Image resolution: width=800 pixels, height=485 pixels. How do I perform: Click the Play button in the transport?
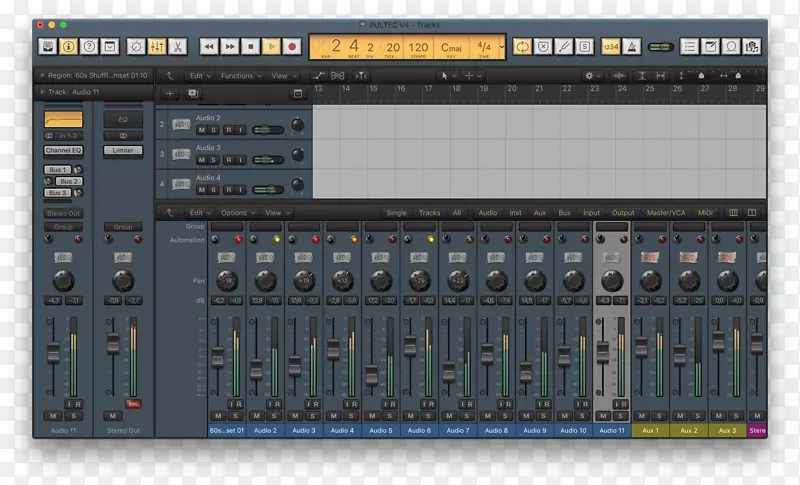[272, 46]
